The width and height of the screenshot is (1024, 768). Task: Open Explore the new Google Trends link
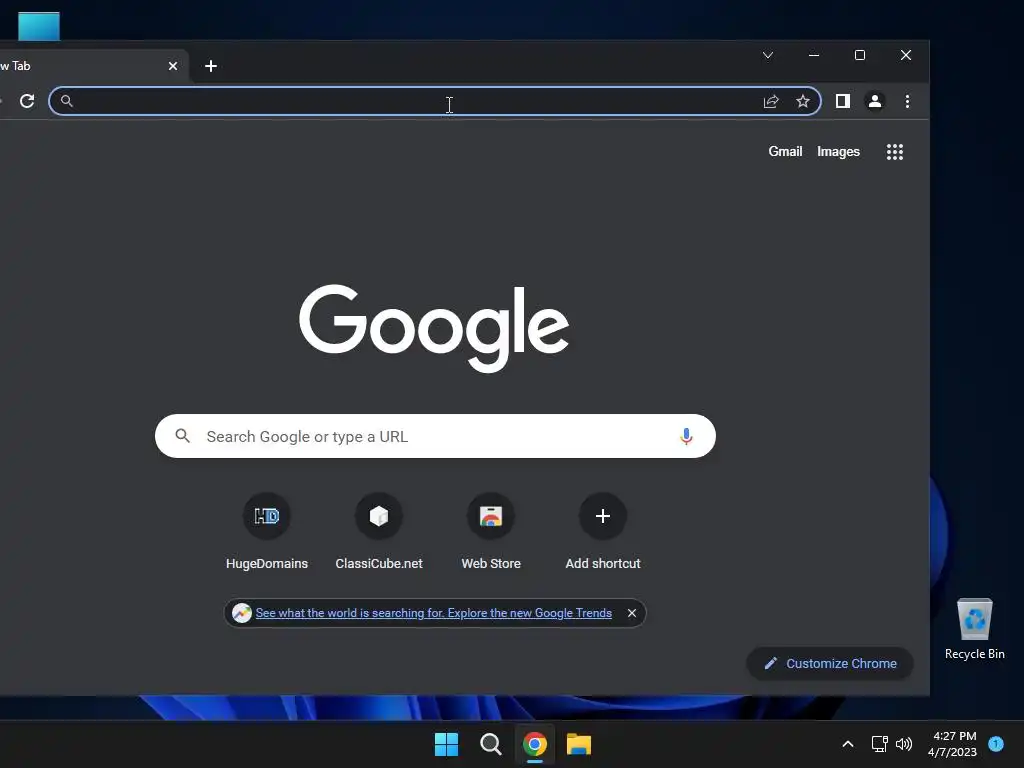click(x=434, y=613)
